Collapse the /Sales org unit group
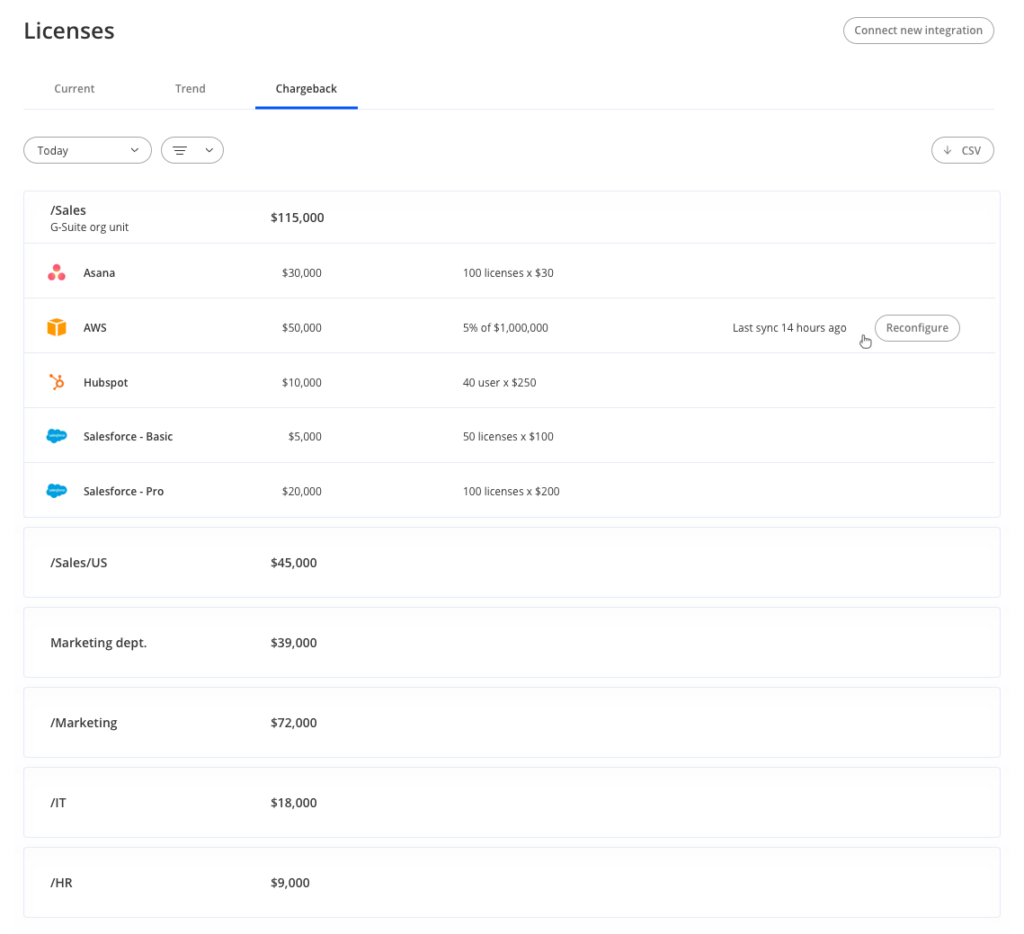The image size is (1024, 934). (x=511, y=217)
